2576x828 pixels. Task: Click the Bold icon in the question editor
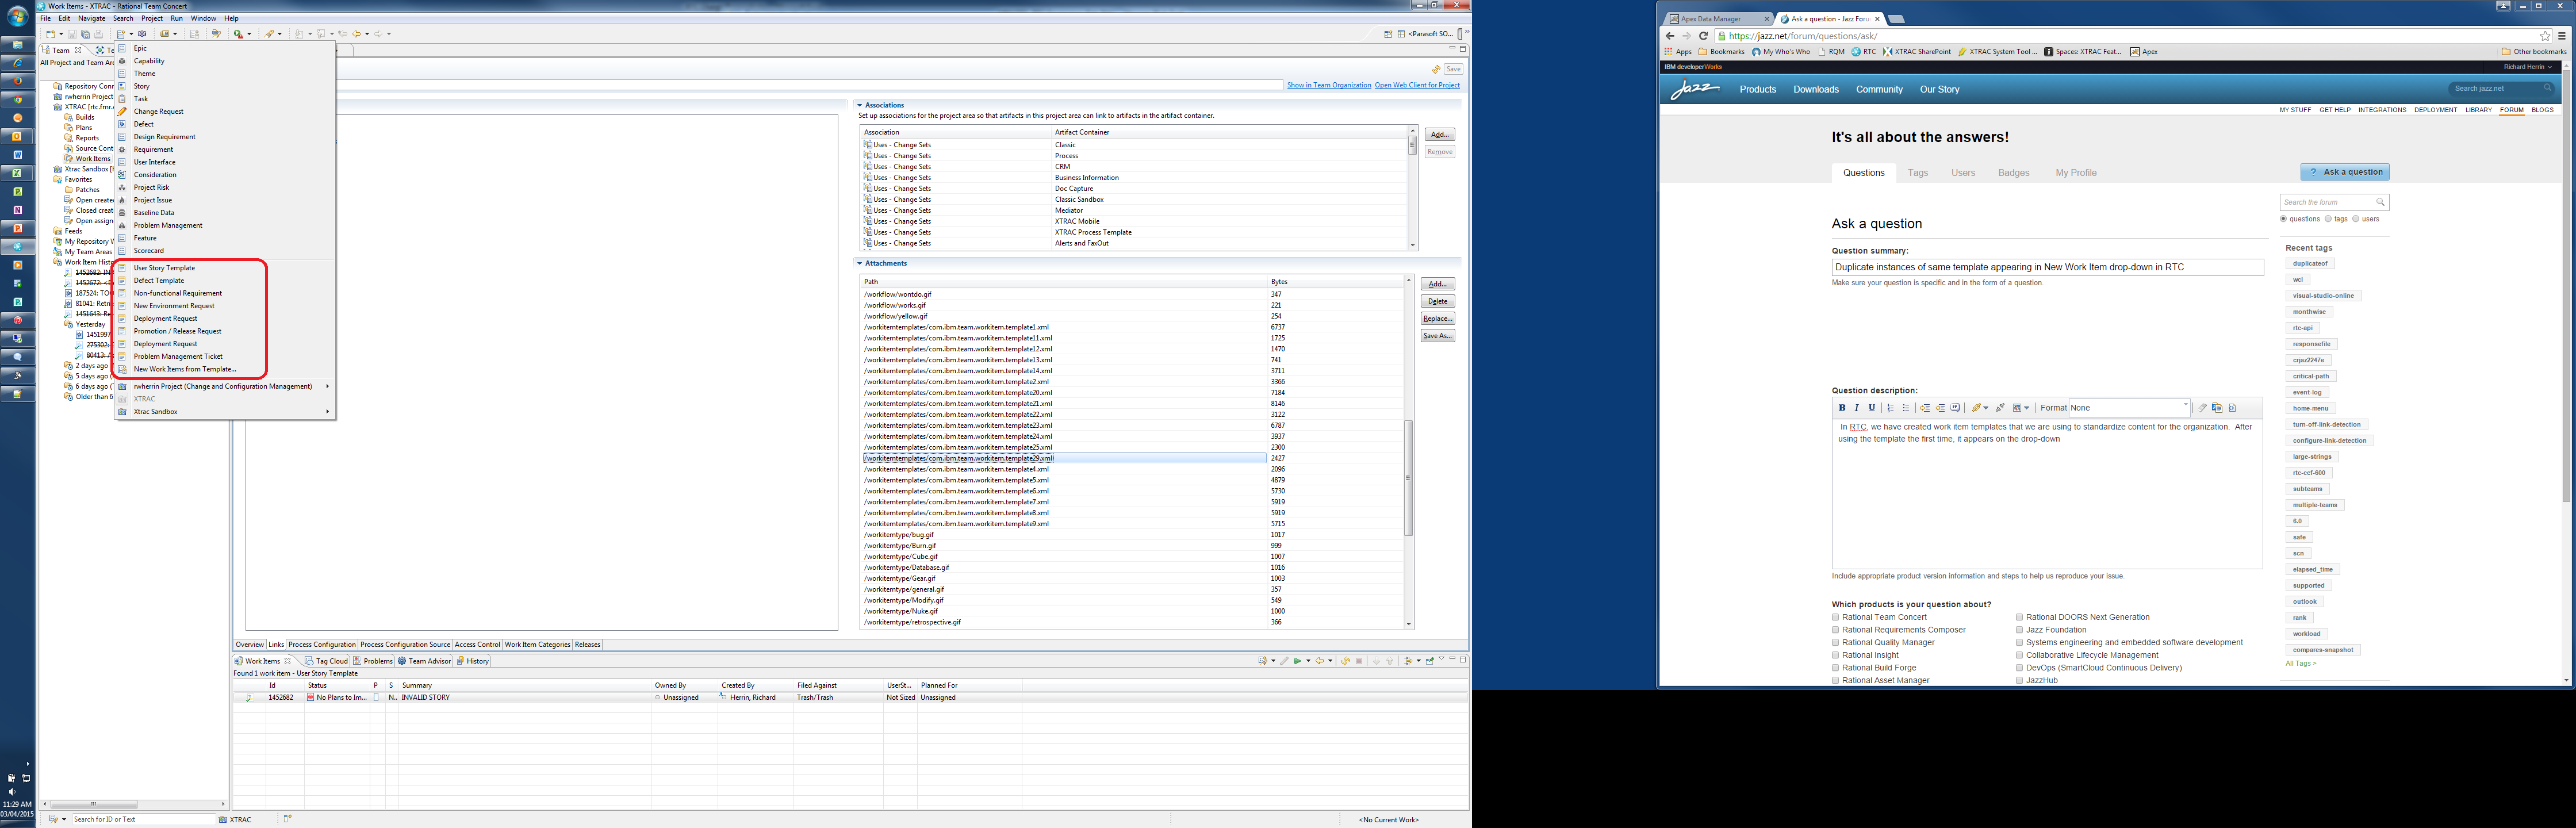tap(1842, 408)
